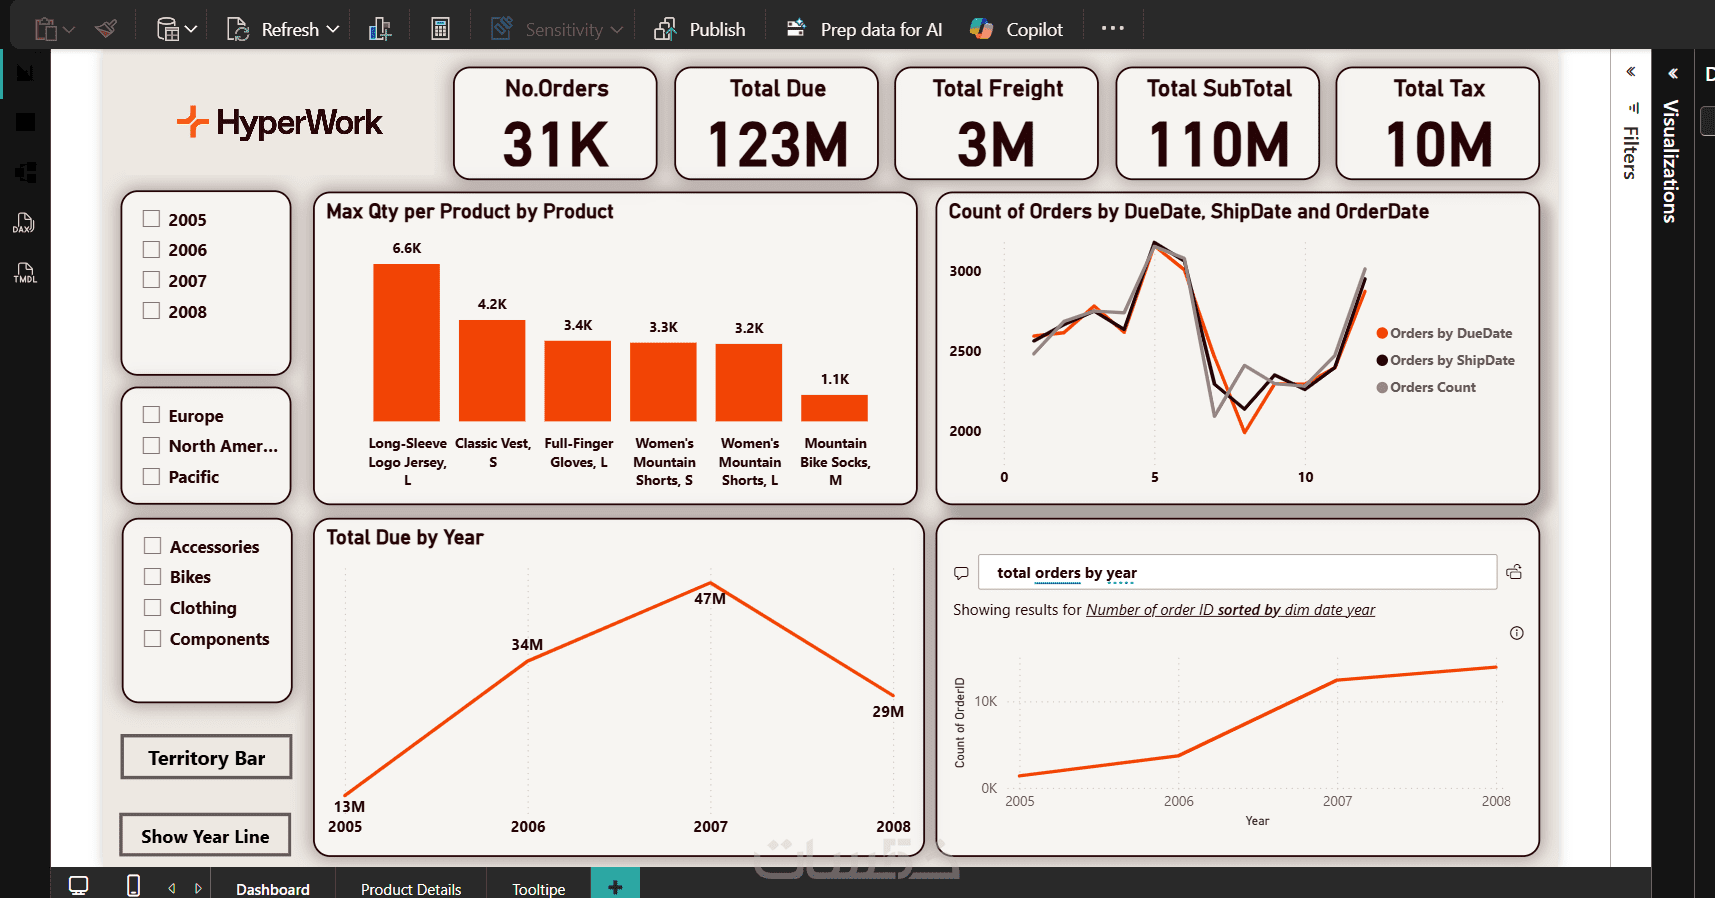Switch to mobile layout icon
The width and height of the screenshot is (1715, 898).
tap(133, 885)
